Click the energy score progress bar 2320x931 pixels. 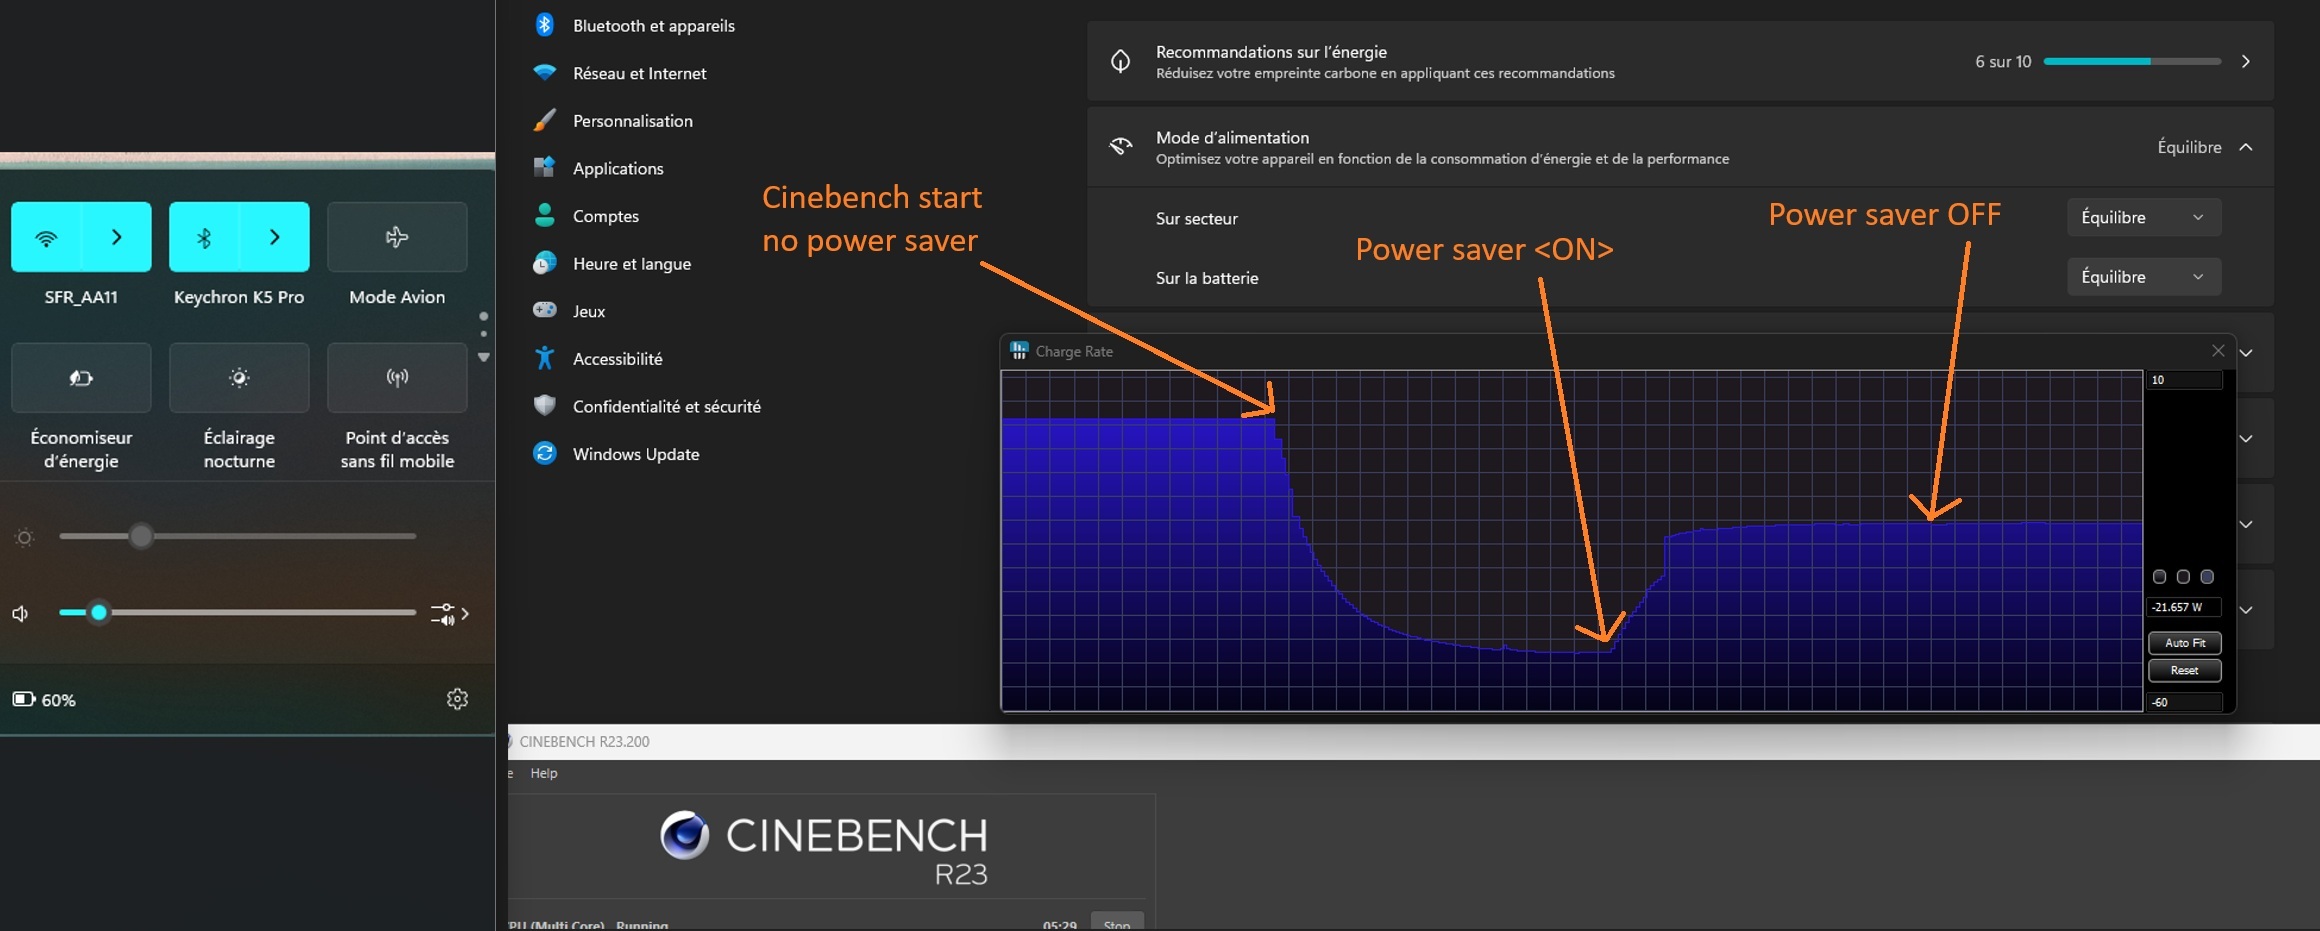tap(2132, 61)
